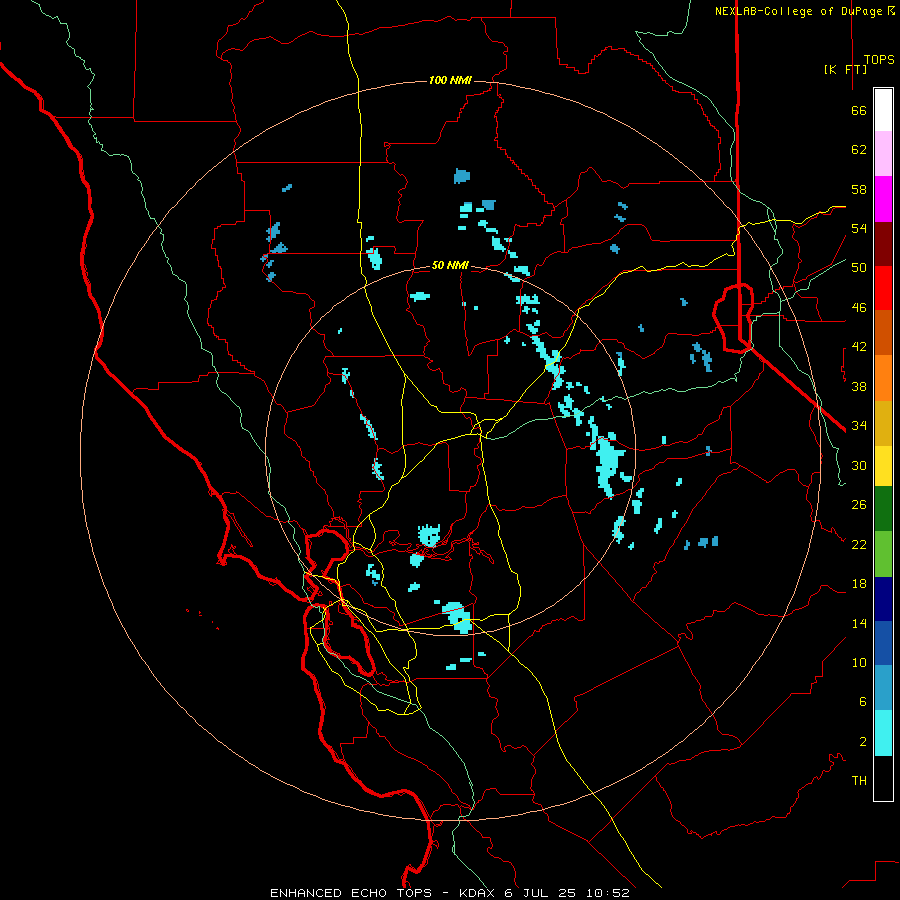Click the legend value 34
The height and width of the screenshot is (900, 900).
(x=859, y=426)
